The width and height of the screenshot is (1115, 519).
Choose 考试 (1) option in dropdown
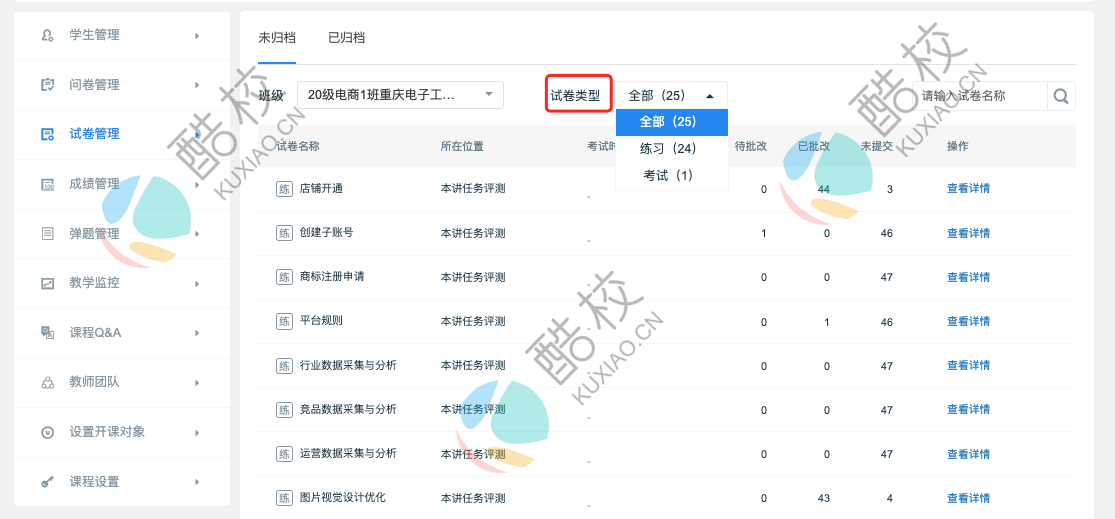coord(668,175)
